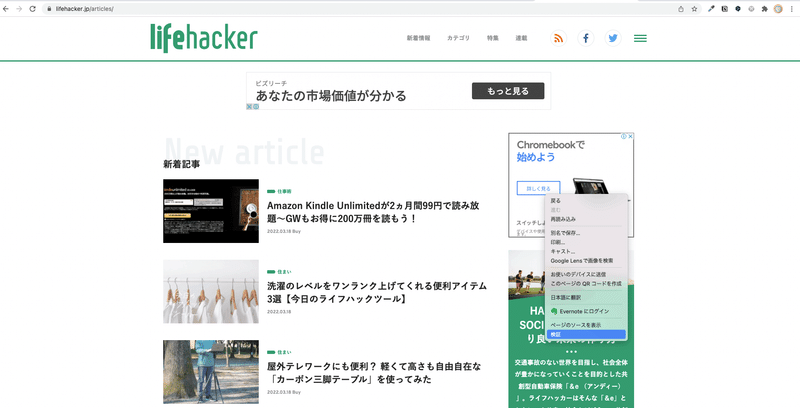Choose 印刷 in the context menu

(586, 242)
